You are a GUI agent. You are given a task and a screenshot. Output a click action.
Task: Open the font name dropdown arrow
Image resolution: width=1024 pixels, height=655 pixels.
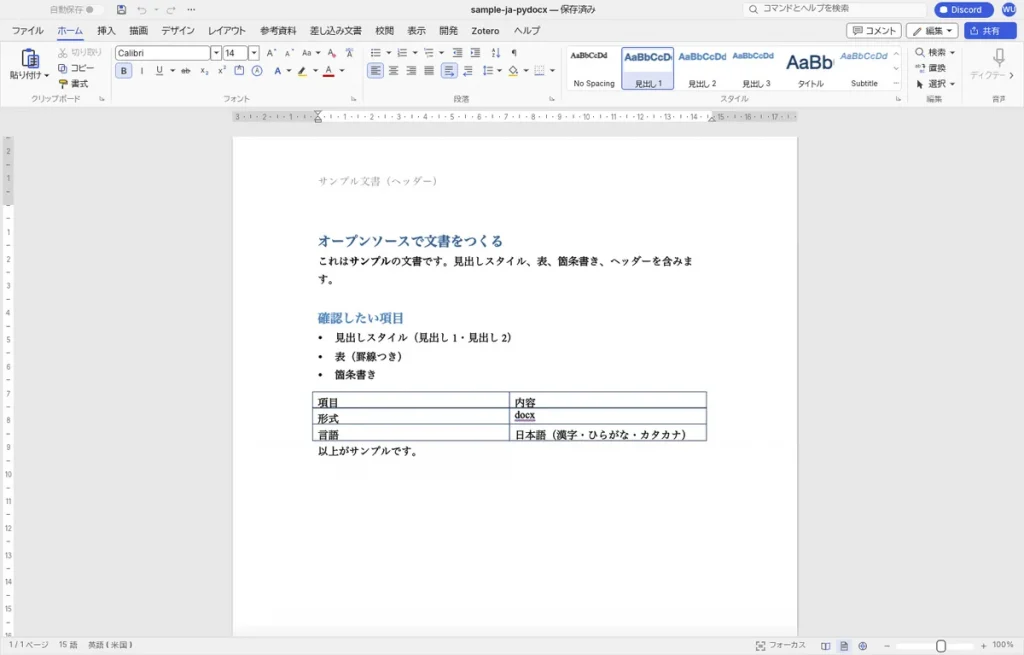point(216,53)
